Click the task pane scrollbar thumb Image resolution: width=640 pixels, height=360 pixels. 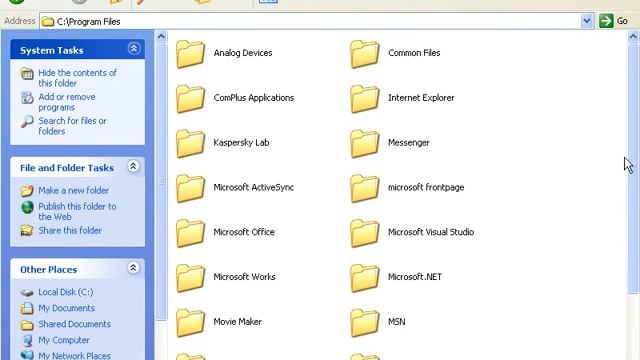click(161, 182)
